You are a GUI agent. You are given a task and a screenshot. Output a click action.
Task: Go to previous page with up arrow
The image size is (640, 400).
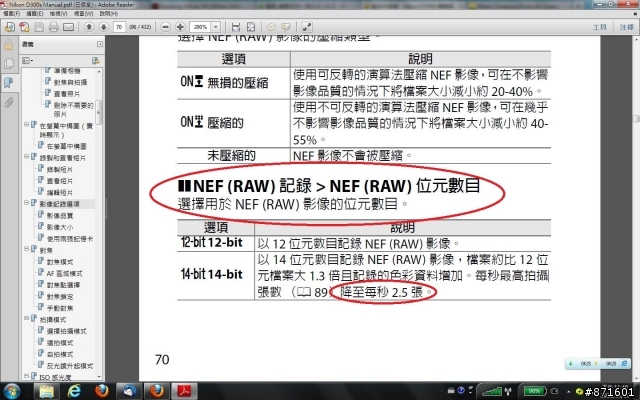pos(89,27)
